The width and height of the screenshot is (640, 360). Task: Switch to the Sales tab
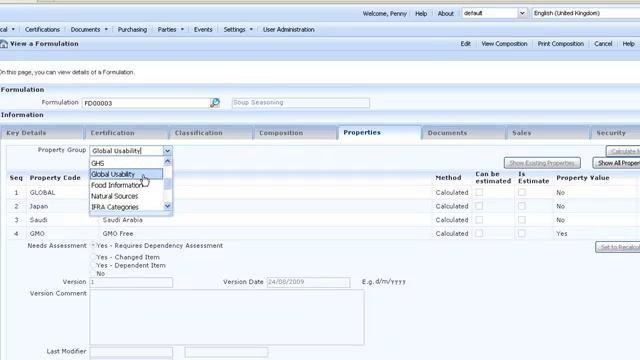[549, 133]
